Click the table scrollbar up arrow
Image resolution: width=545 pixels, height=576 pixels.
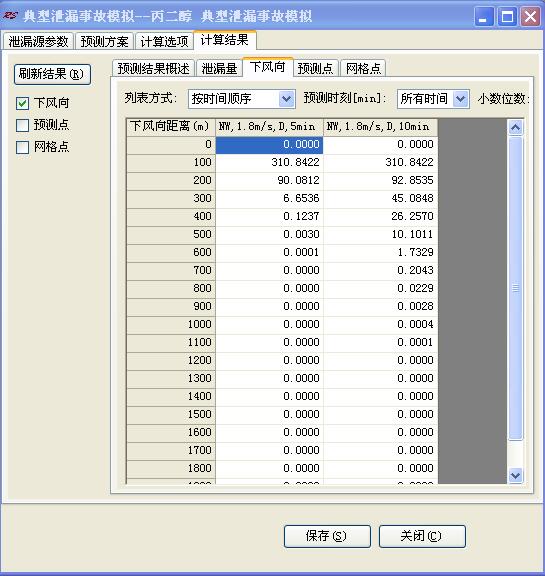515,128
